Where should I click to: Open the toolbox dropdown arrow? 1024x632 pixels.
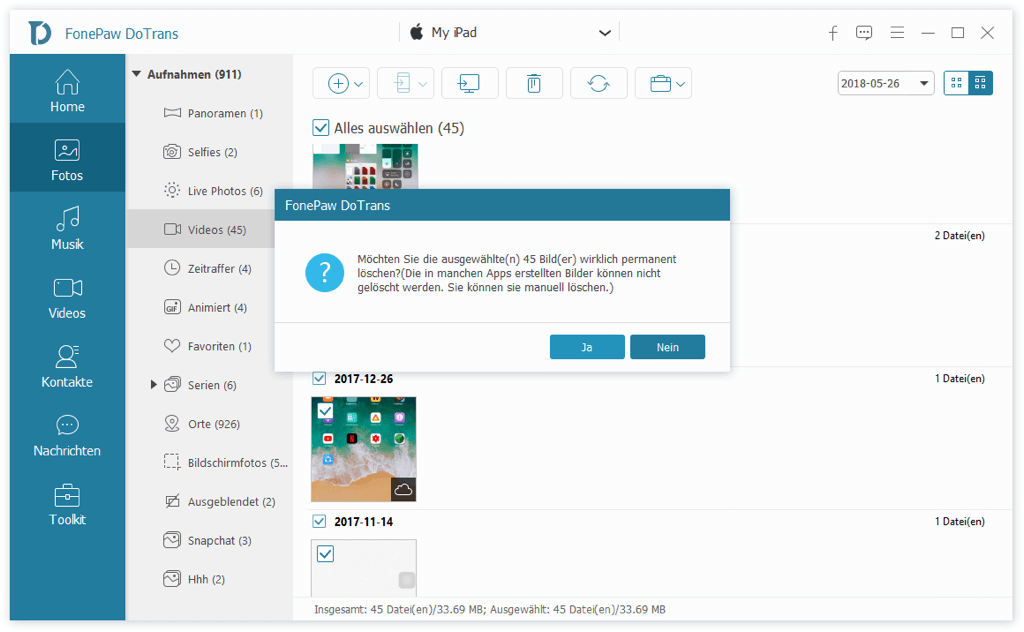point(680,84)
